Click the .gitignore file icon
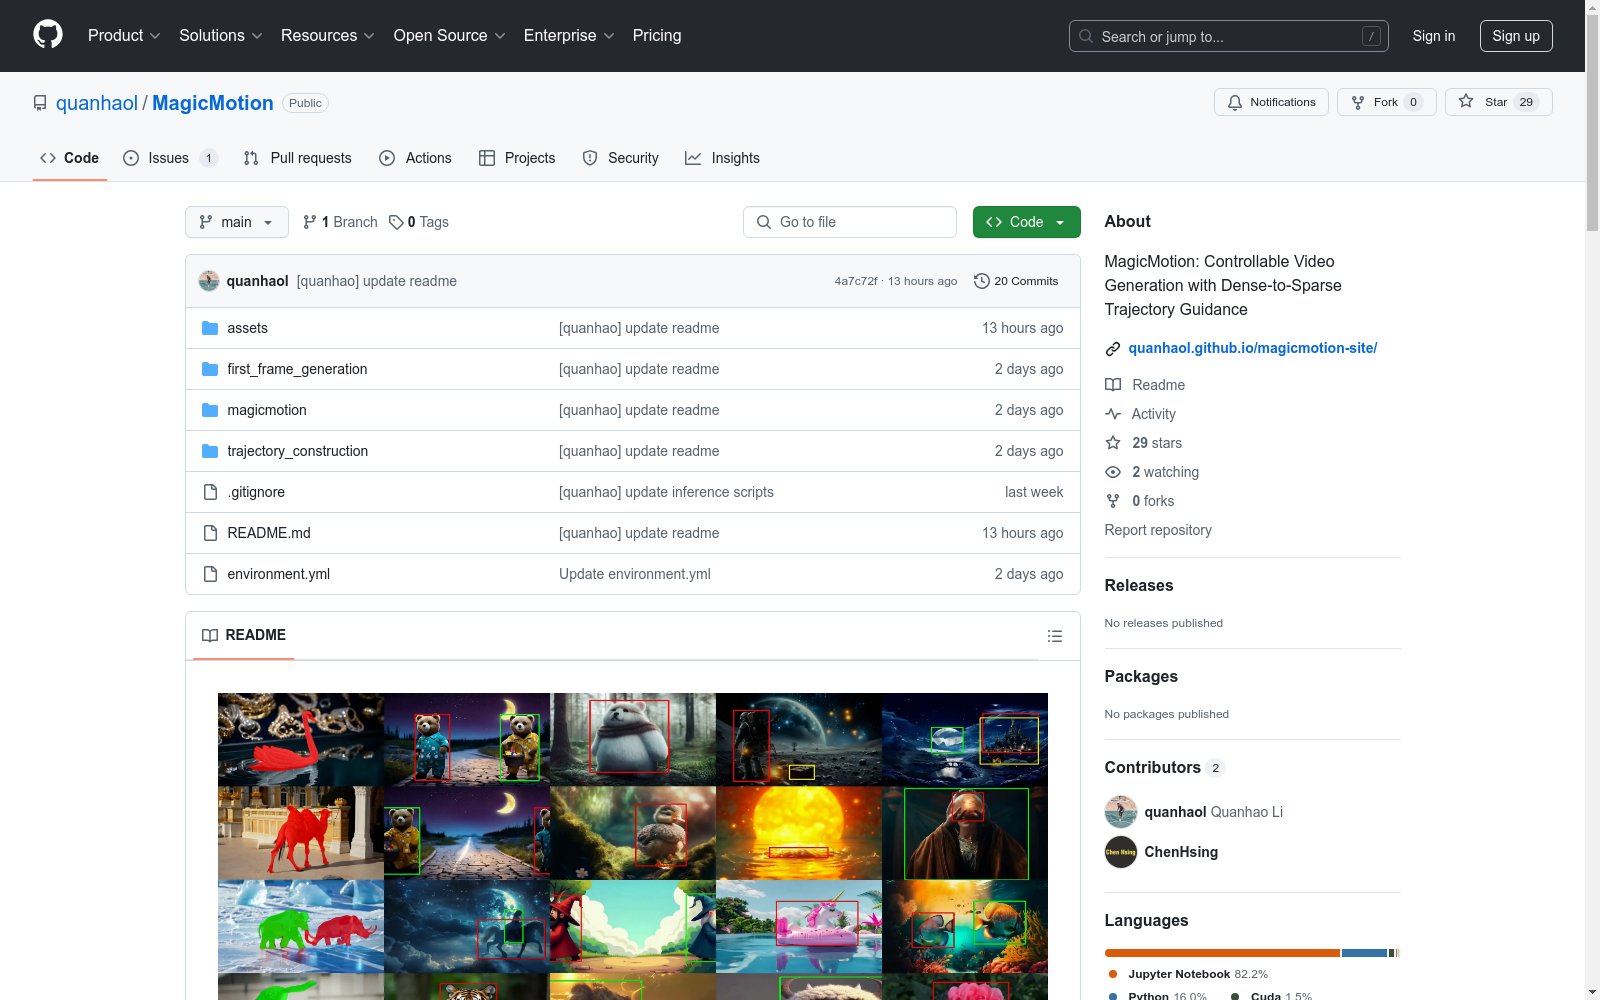Image resolution: width=1600 pixels, height=1000 pixels. 210,492
